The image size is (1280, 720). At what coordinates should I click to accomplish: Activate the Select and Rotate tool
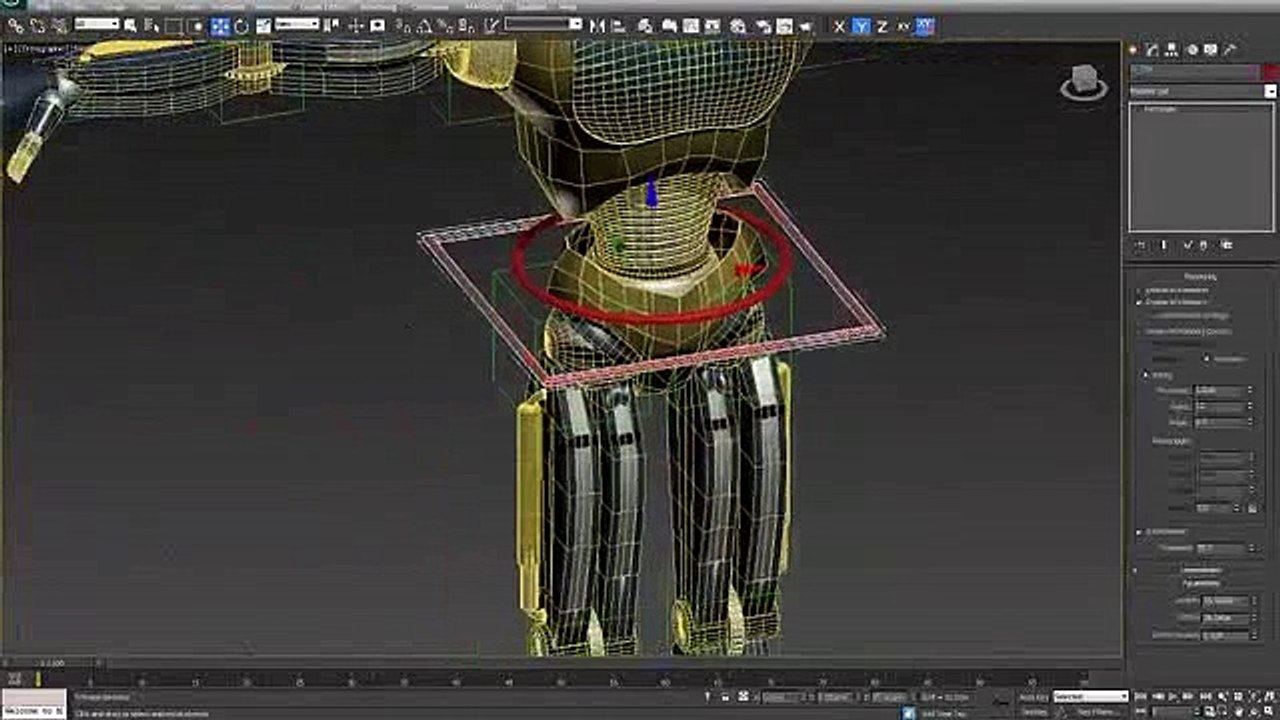coord(241,26)
